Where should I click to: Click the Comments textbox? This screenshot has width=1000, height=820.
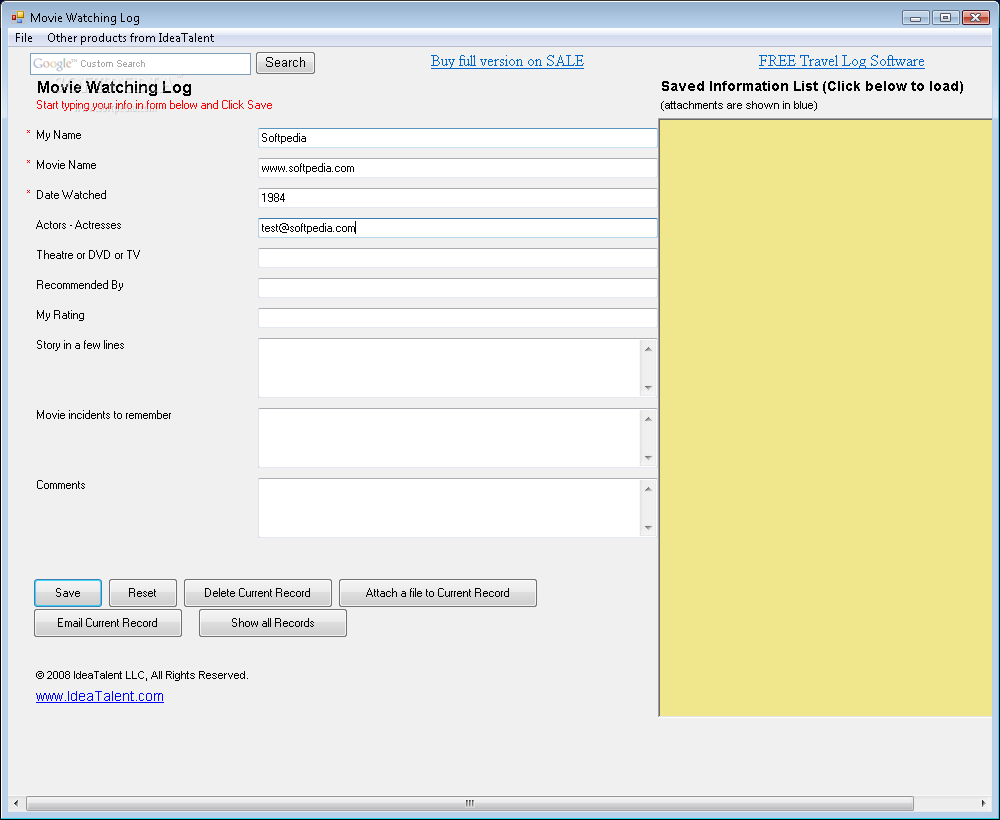pyautogui.click(x=450, y=508)
